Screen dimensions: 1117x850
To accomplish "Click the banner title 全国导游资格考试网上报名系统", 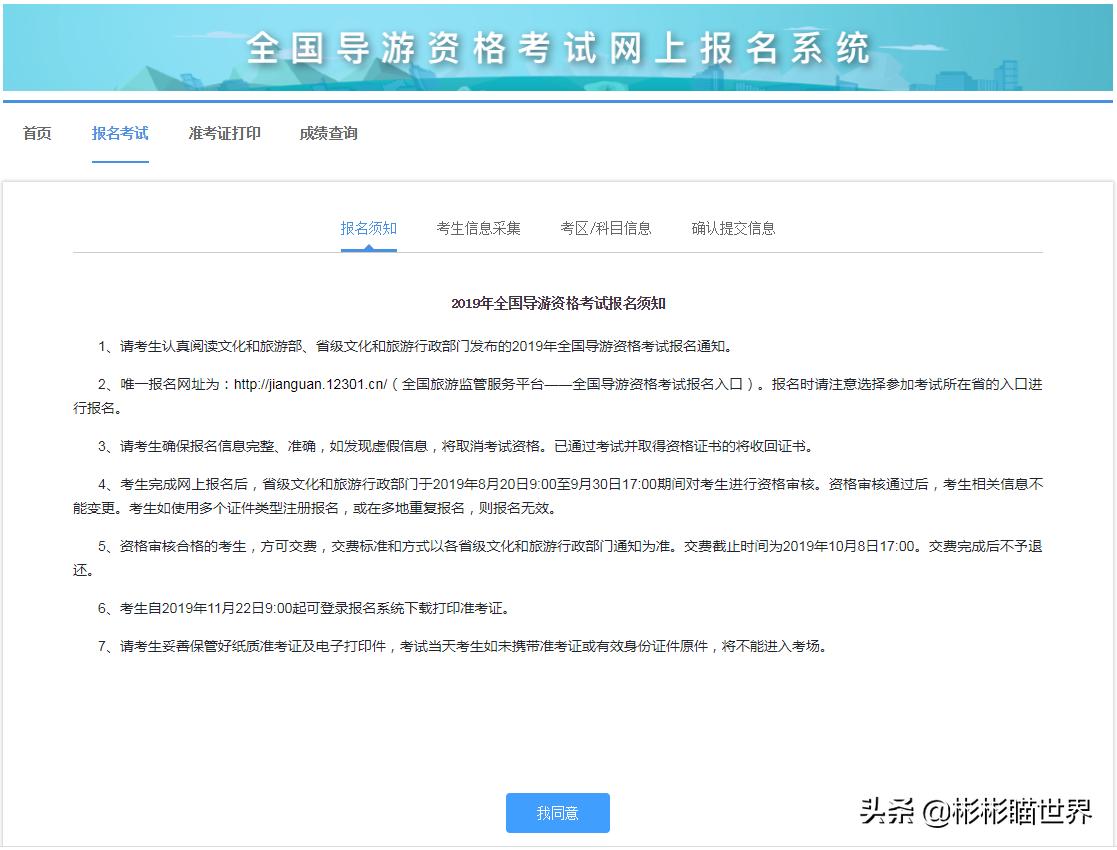I will pyautogui.click(x=558, y=47).
